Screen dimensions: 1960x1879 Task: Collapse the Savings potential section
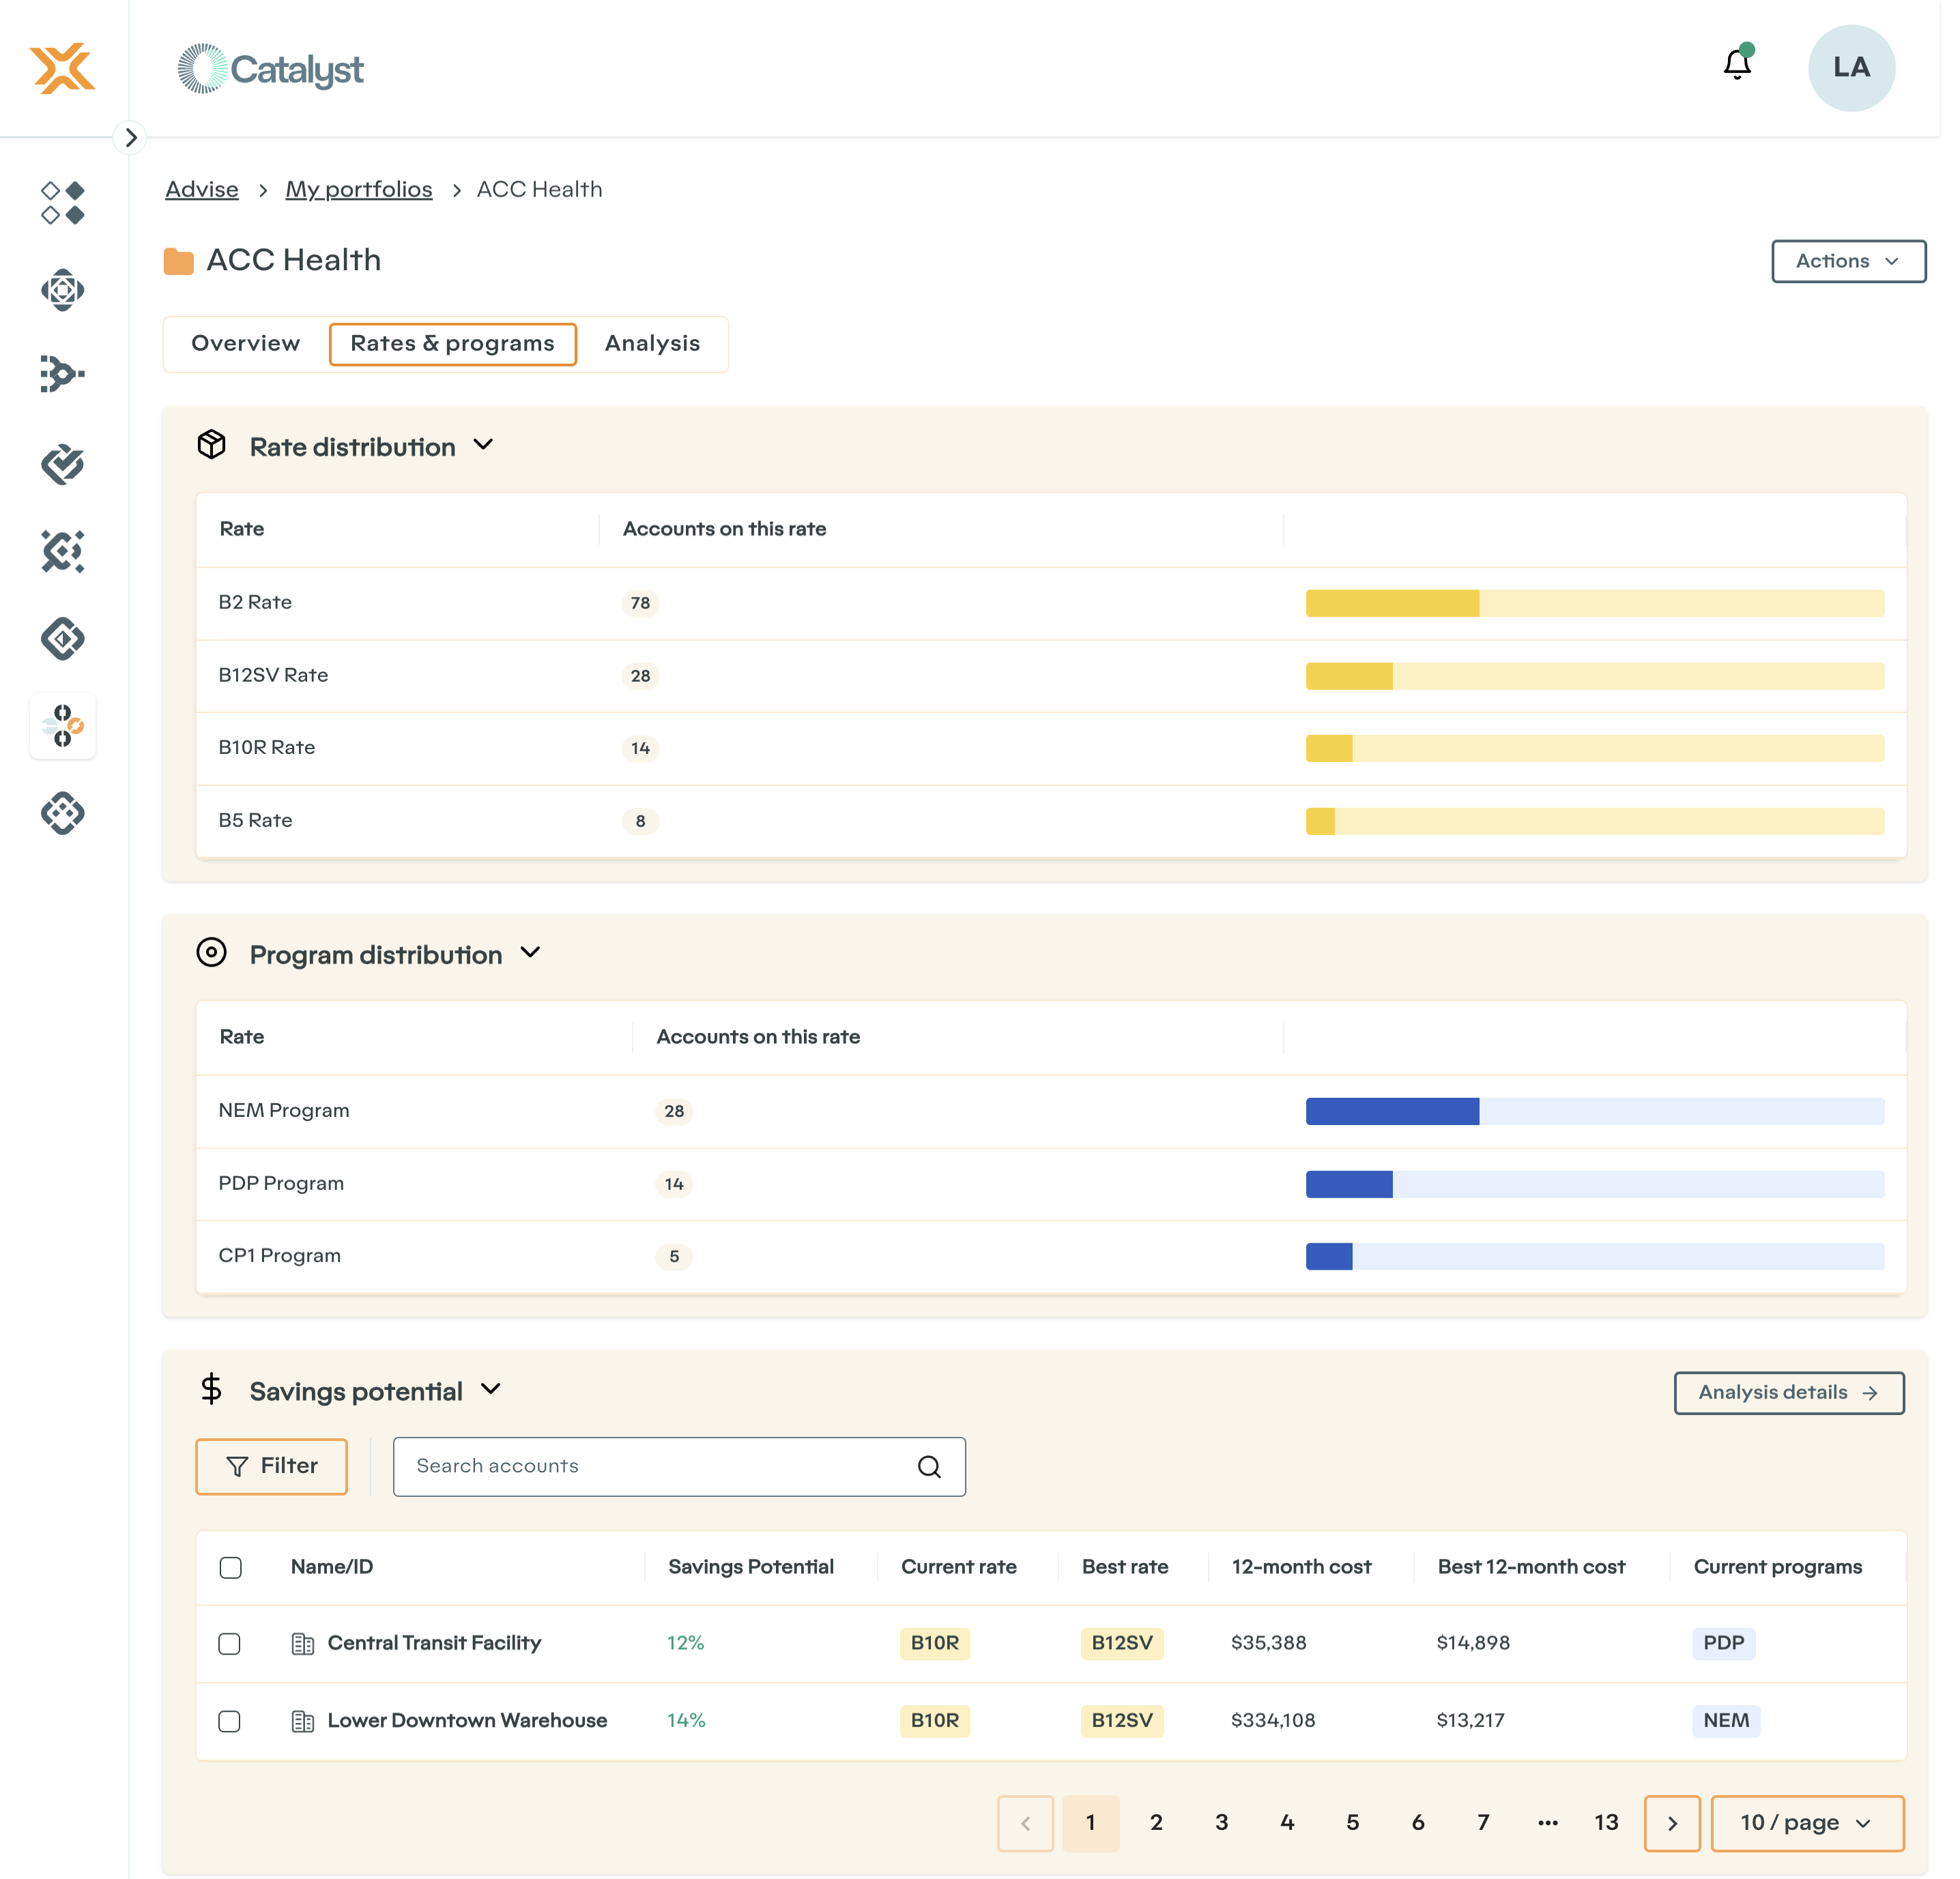pos(490,1389)
